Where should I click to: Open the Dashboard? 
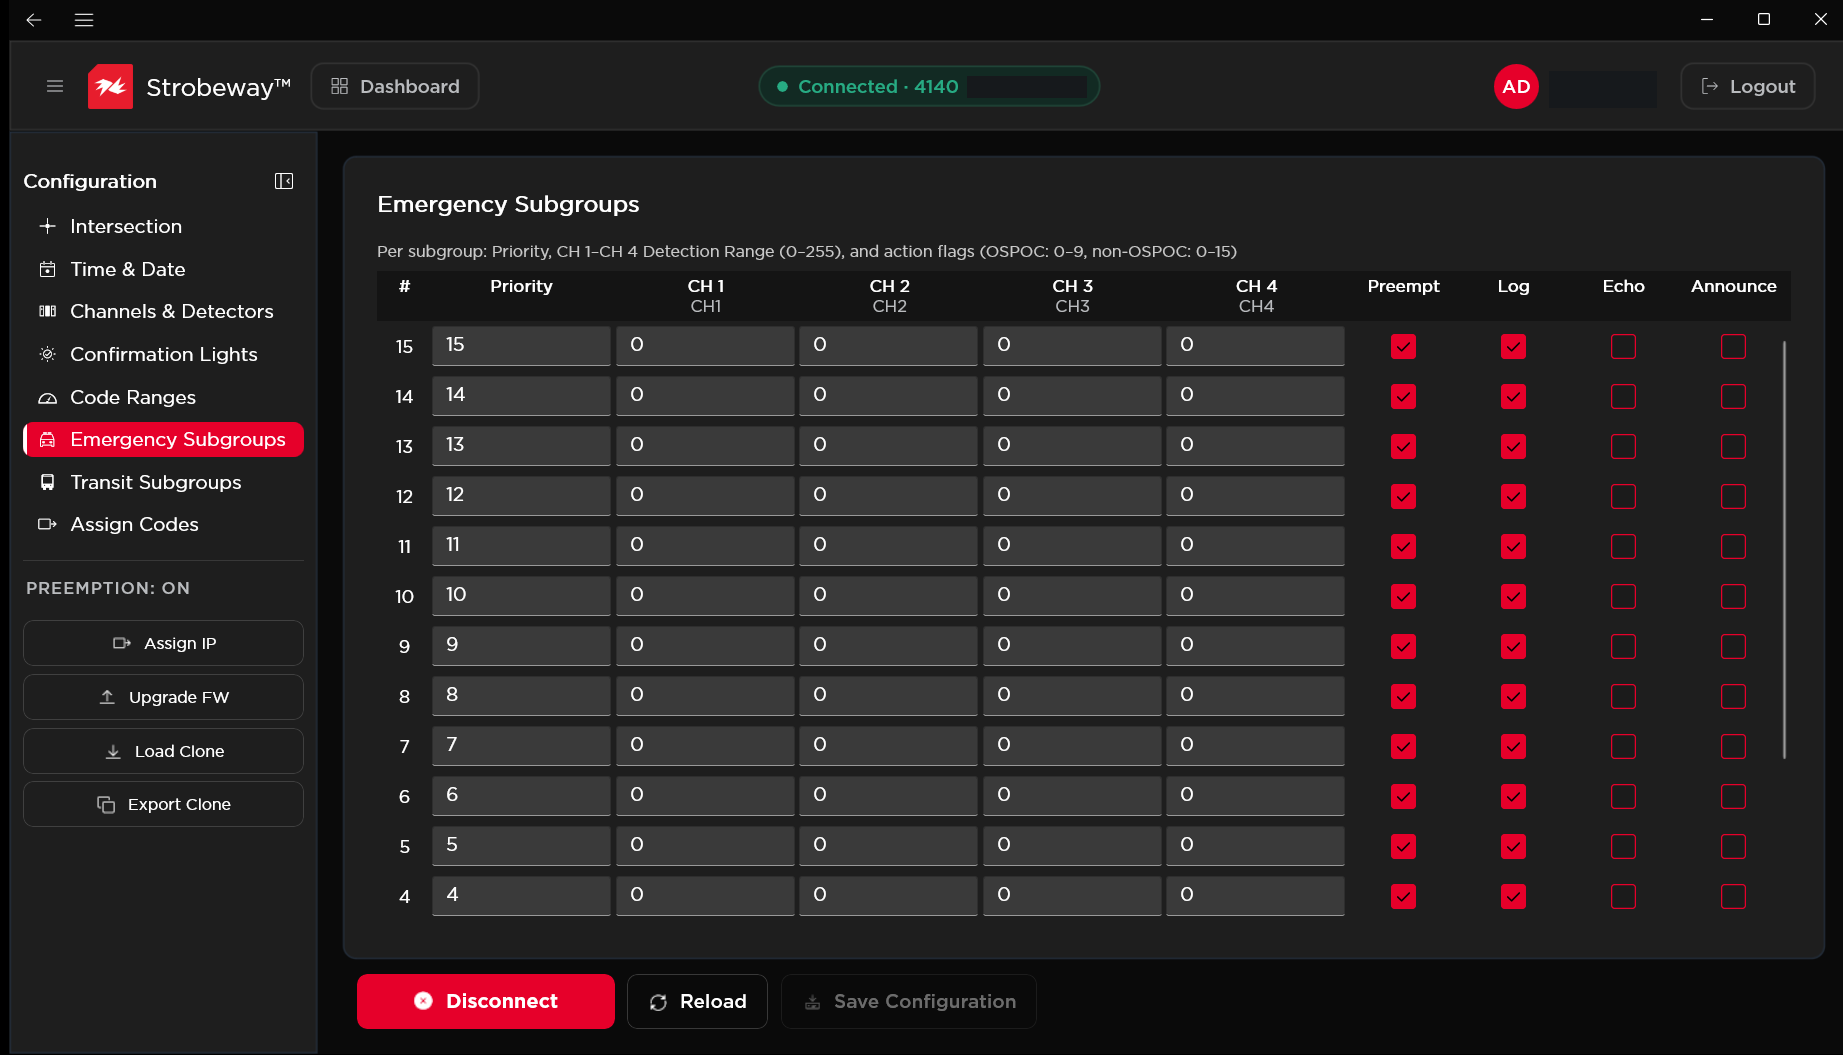pyautogui.click(x=395, y=86)
